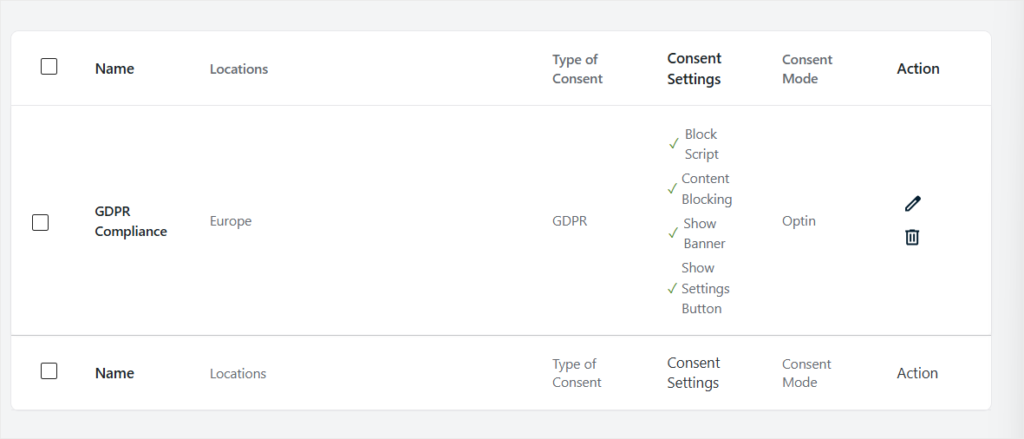This screenshot has width=1024, height=439.
Task: Click the Consent Mode header column
Action: pyautogui.click(x=807, y=69)
